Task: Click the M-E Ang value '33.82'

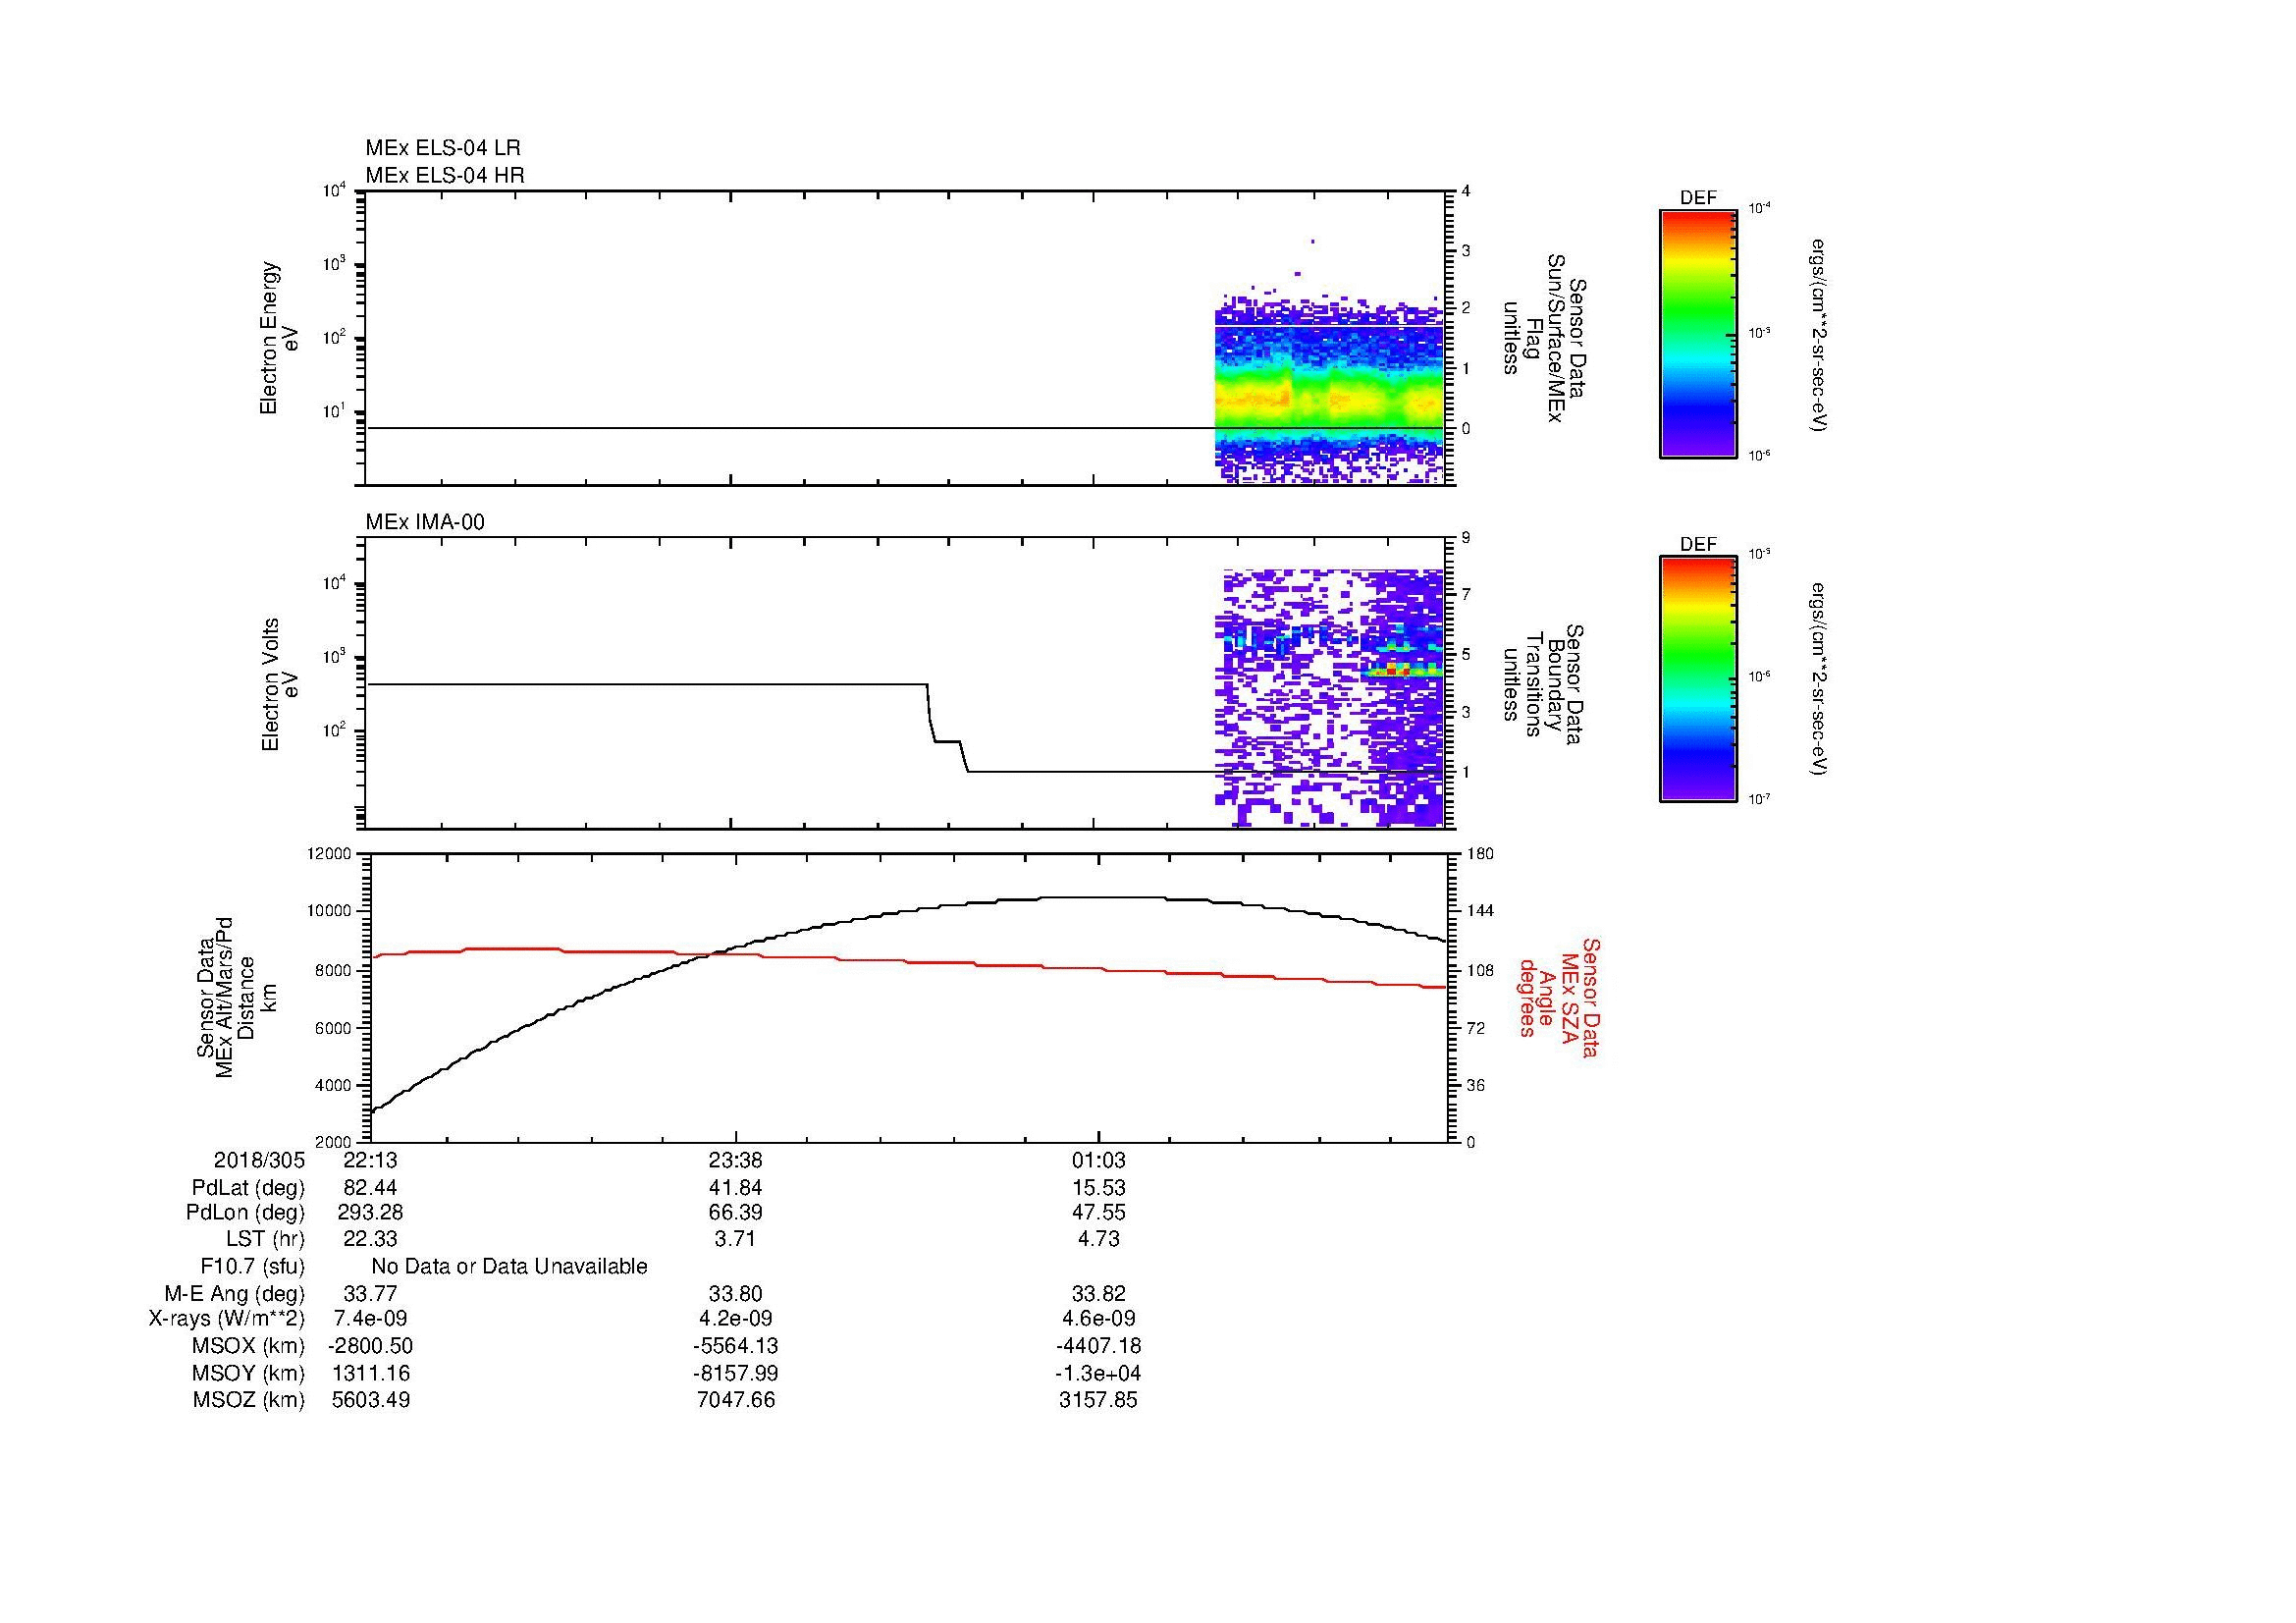Action: coord(1099,1294)
